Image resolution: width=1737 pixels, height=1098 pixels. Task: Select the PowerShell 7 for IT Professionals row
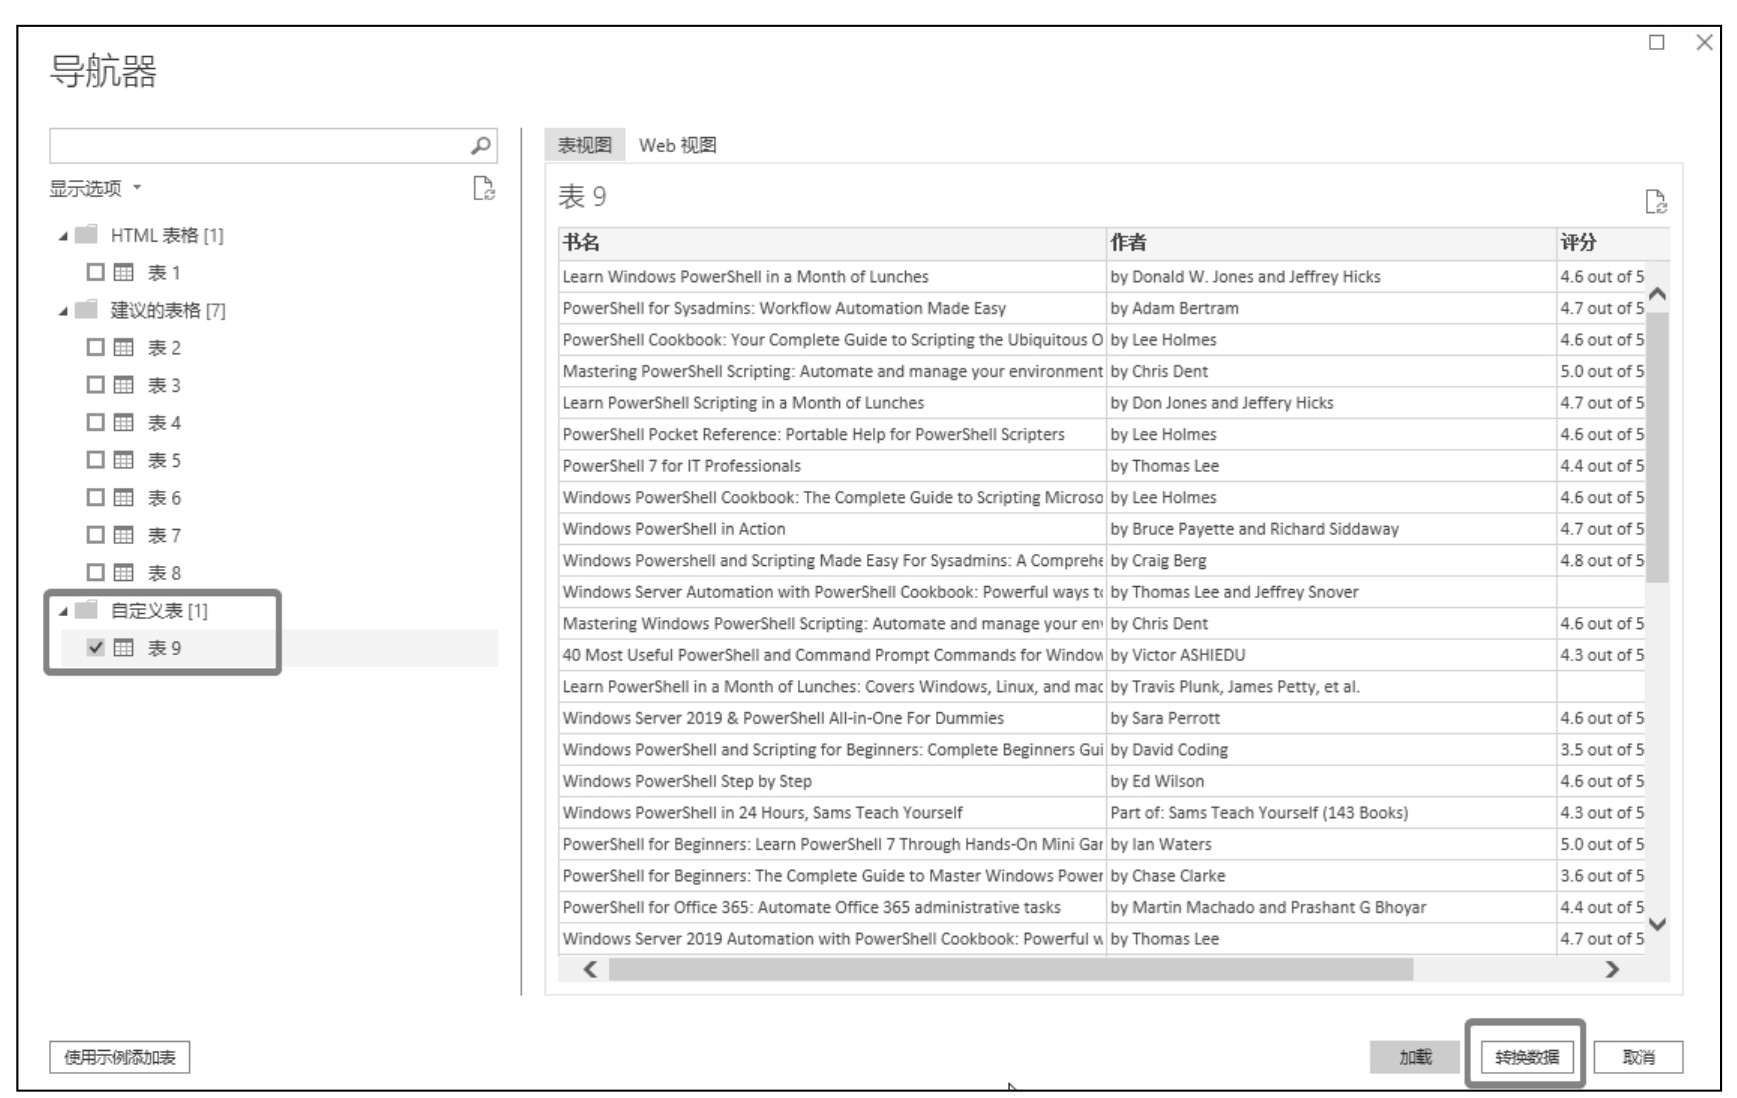(1101, 466)
